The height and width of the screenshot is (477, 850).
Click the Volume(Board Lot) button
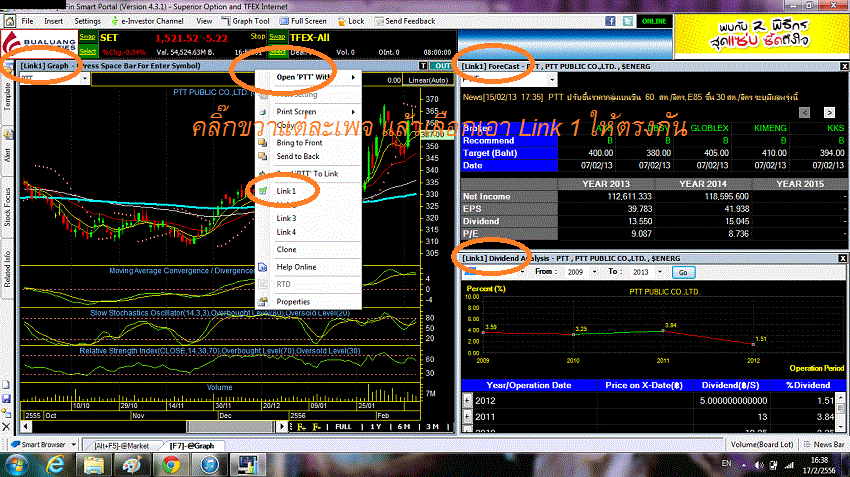[762, 444]
